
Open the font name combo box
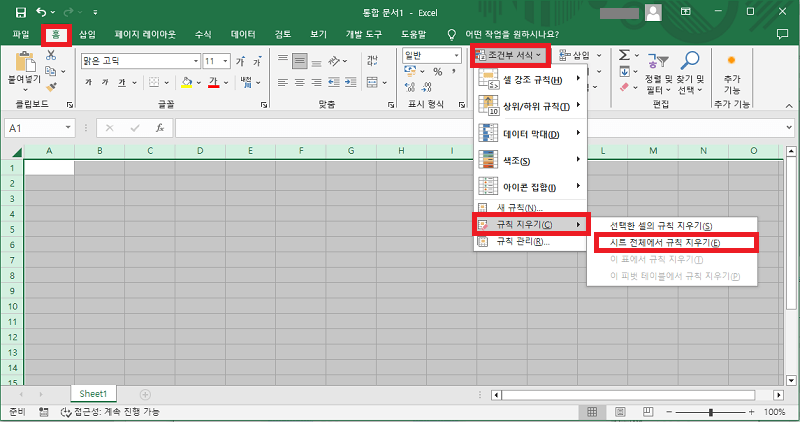point(140,61)
